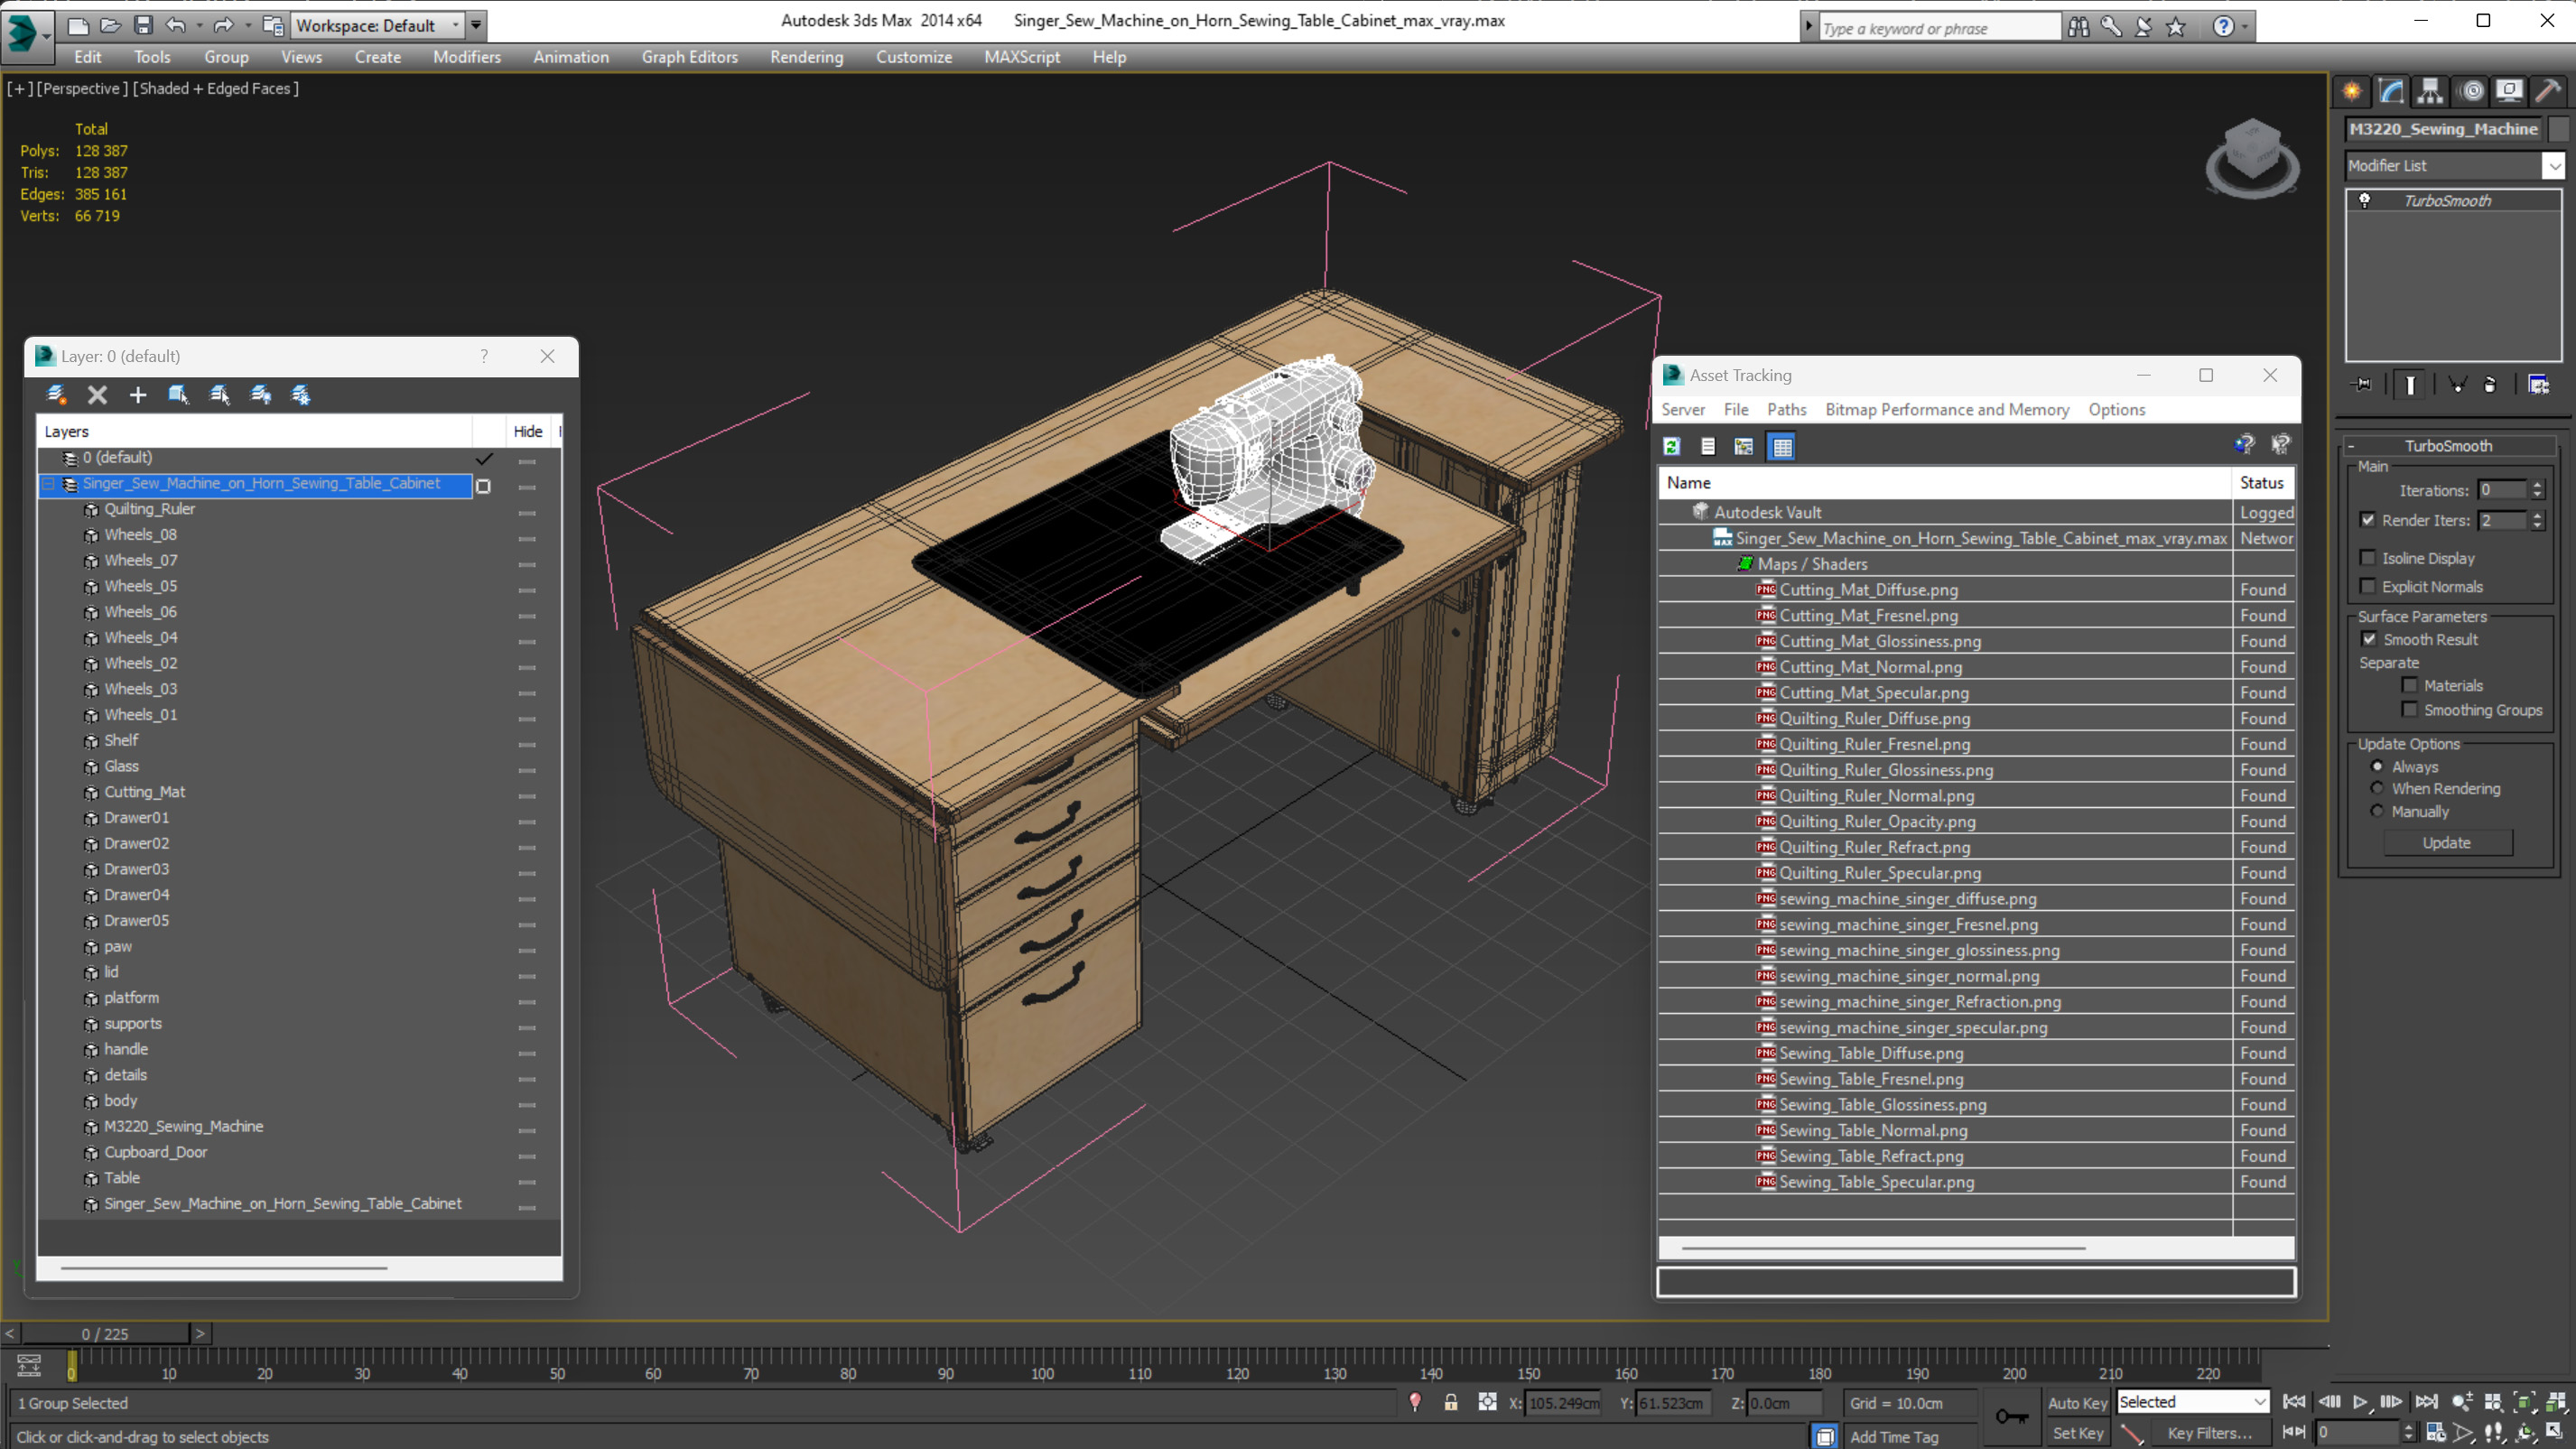
Task: Switch Asset Tracking to table view
Action: point(1782,447)
